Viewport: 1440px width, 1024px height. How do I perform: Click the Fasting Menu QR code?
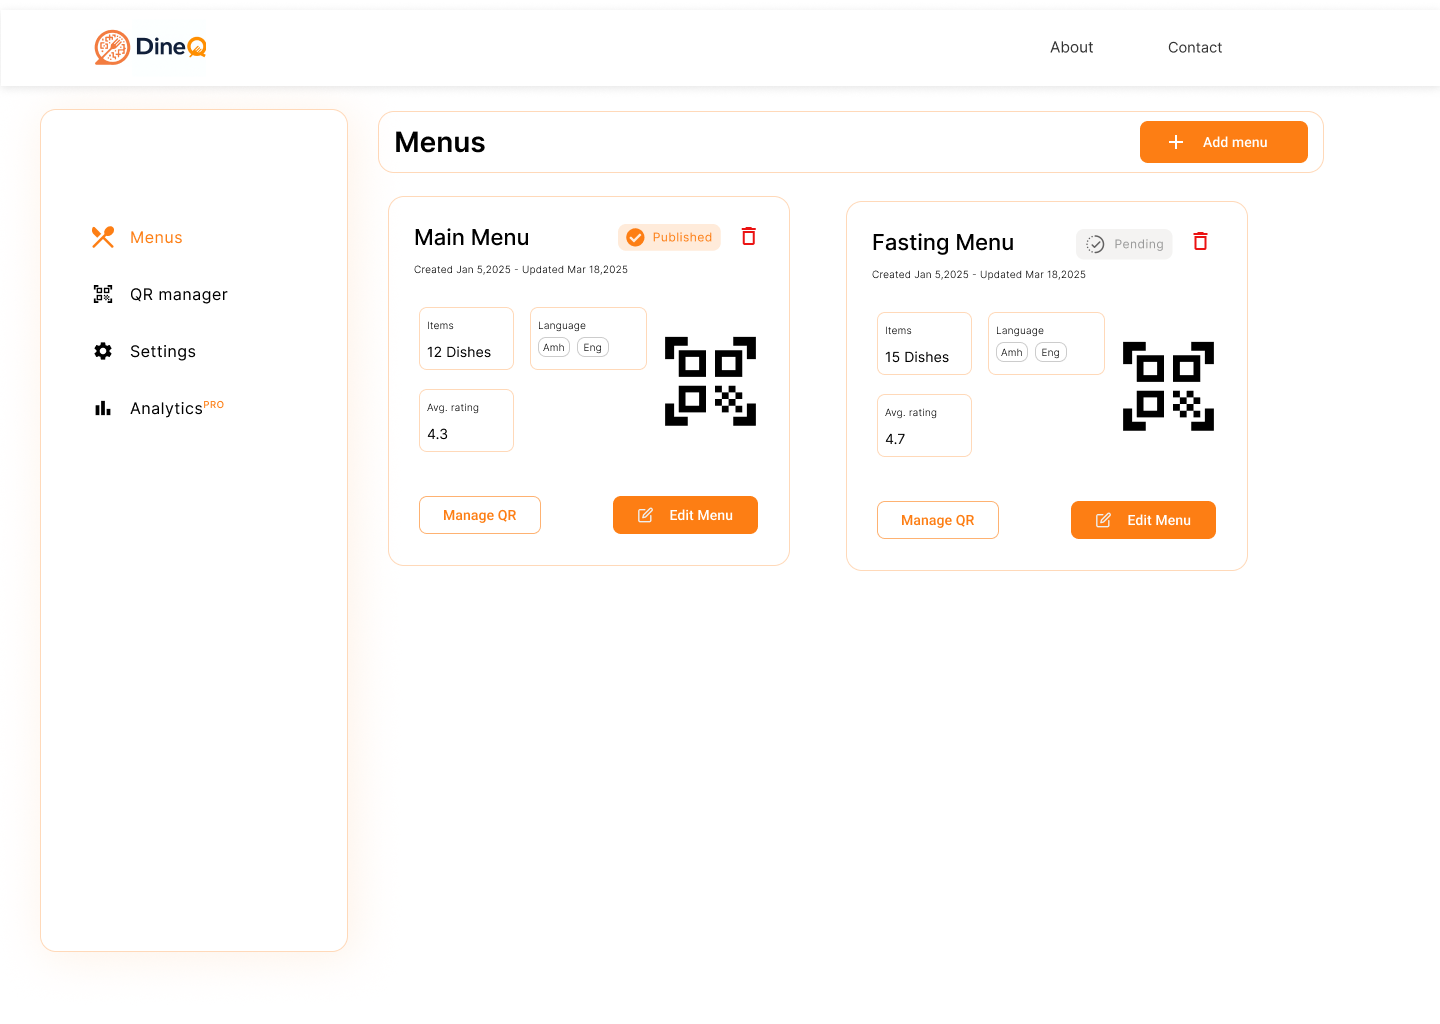click(x=1168, y=386)
